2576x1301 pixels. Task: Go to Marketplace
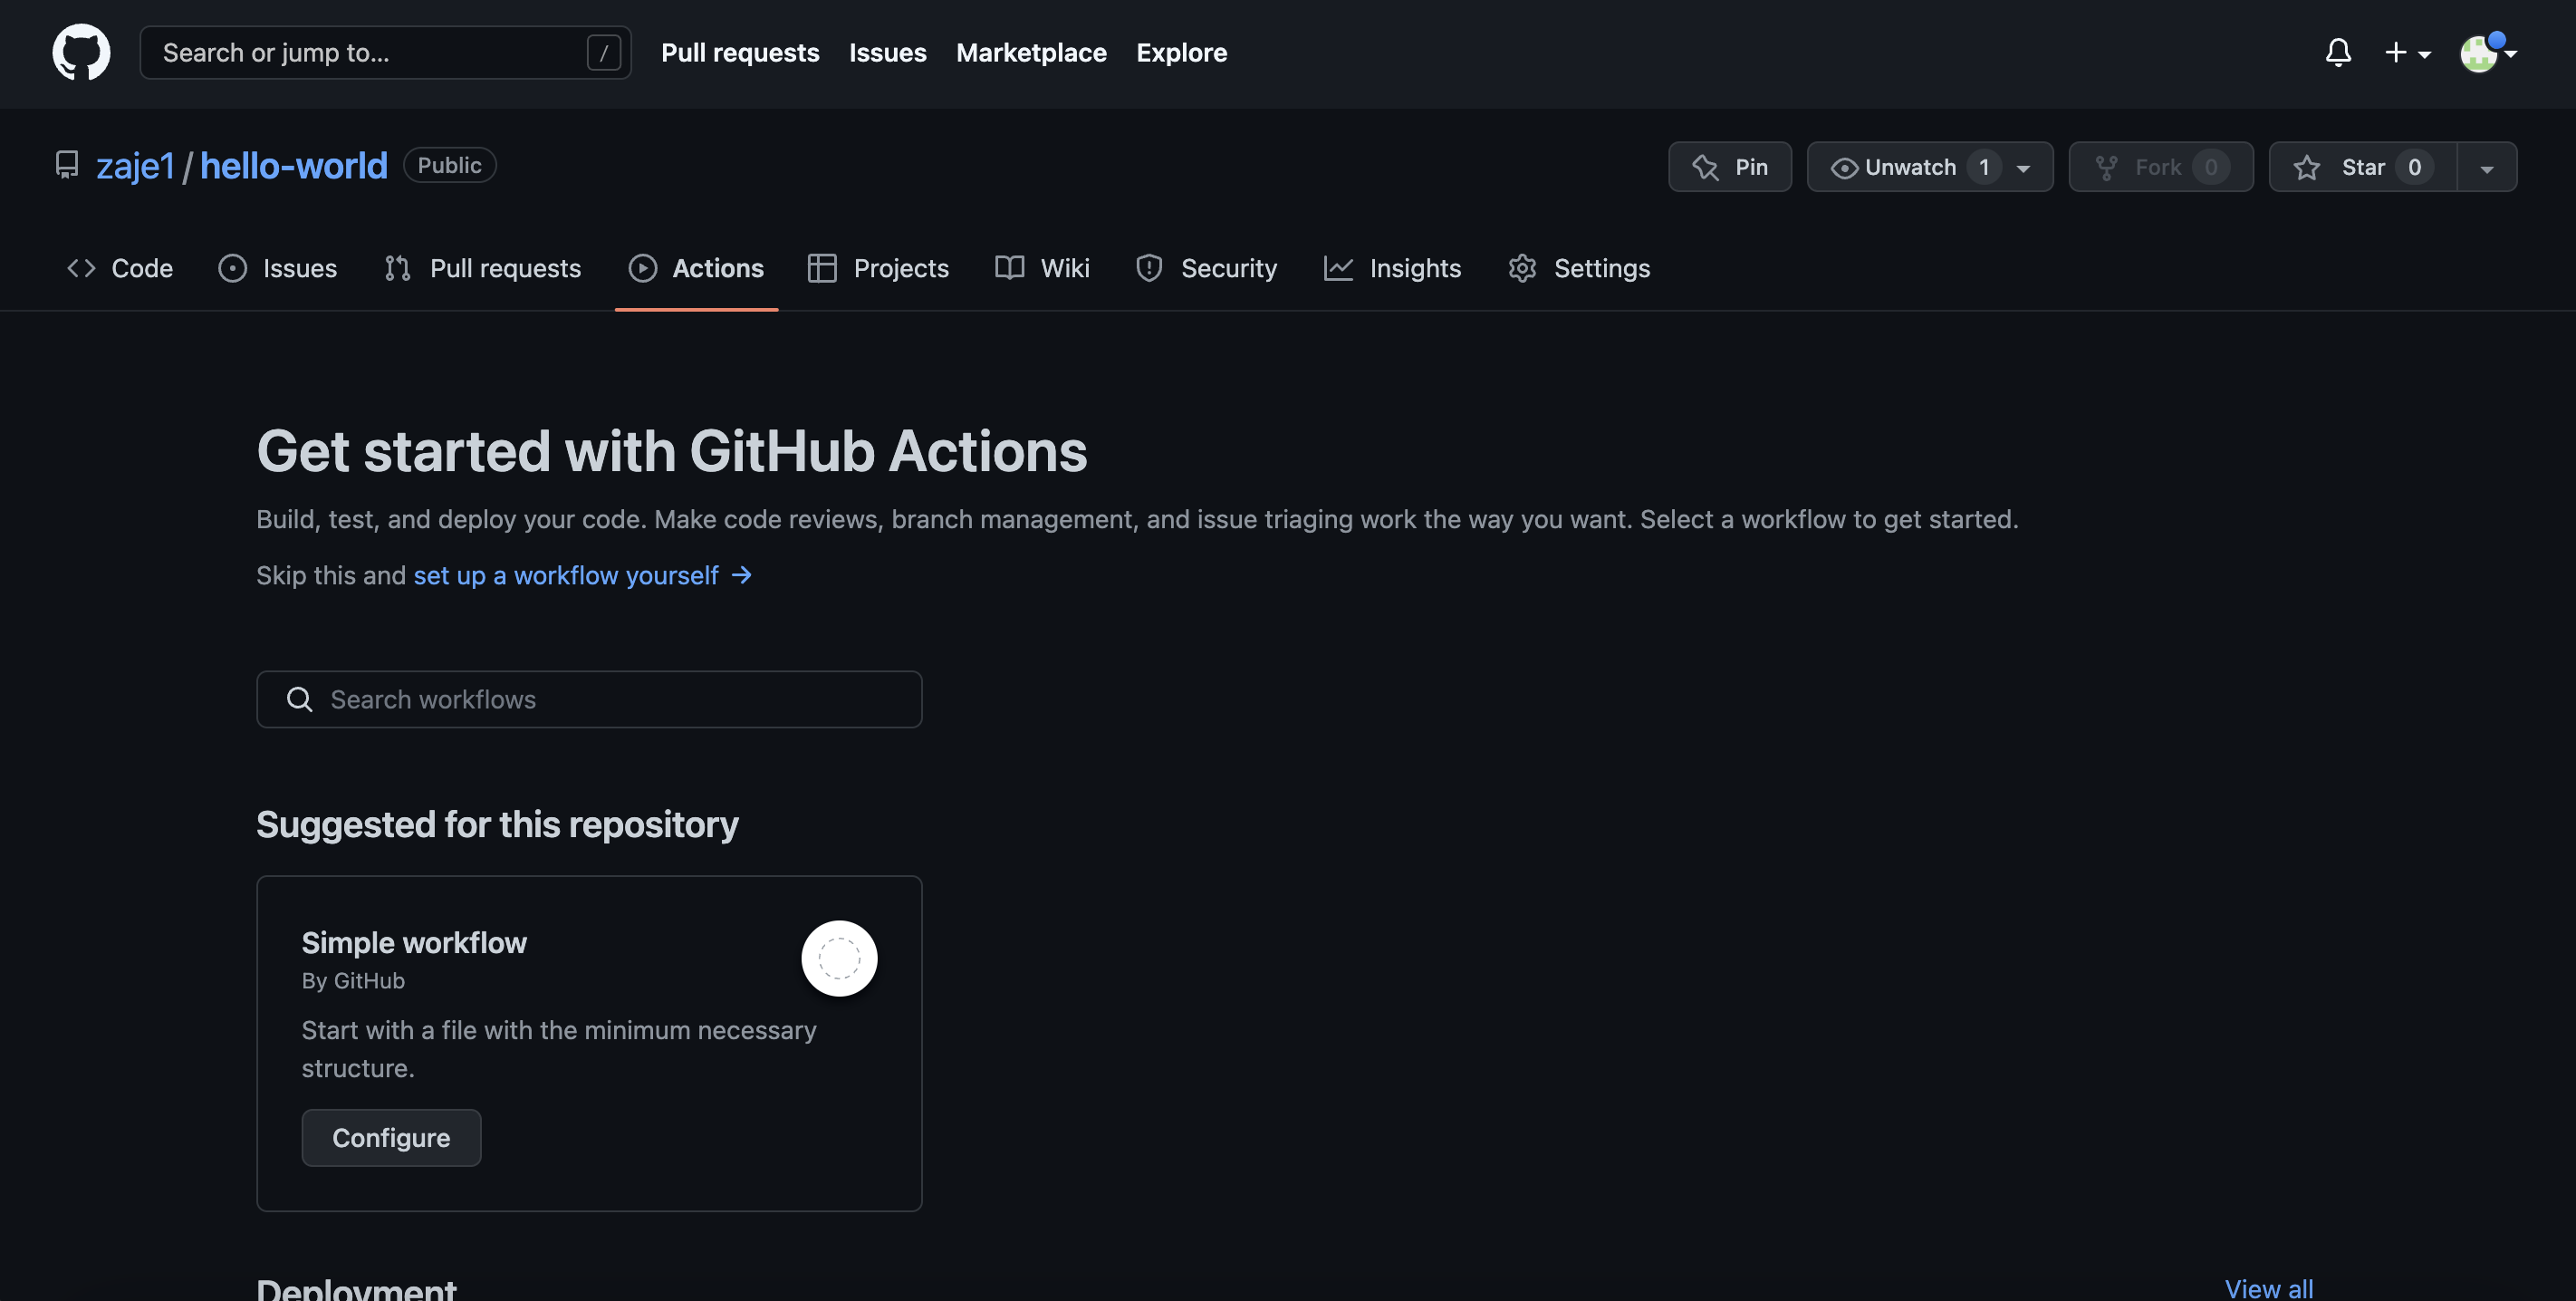click(x=1031, y=52)
